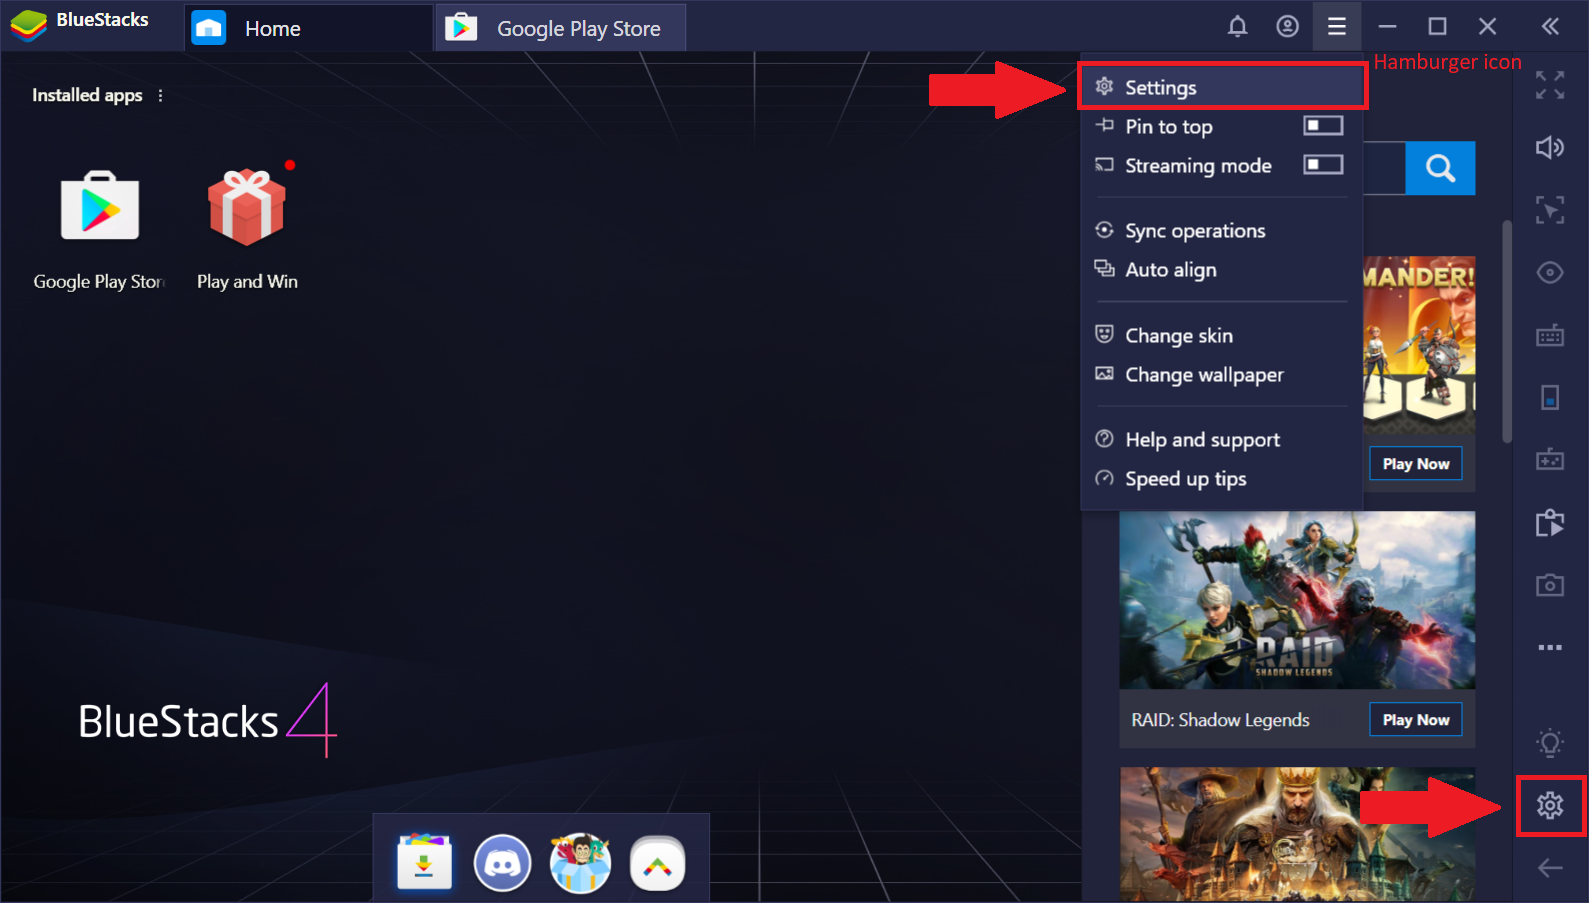The height and width of the screenshot is (903, 1589).
Task: Open the sidebar settings gear icon
Action: click(1550, 805)
